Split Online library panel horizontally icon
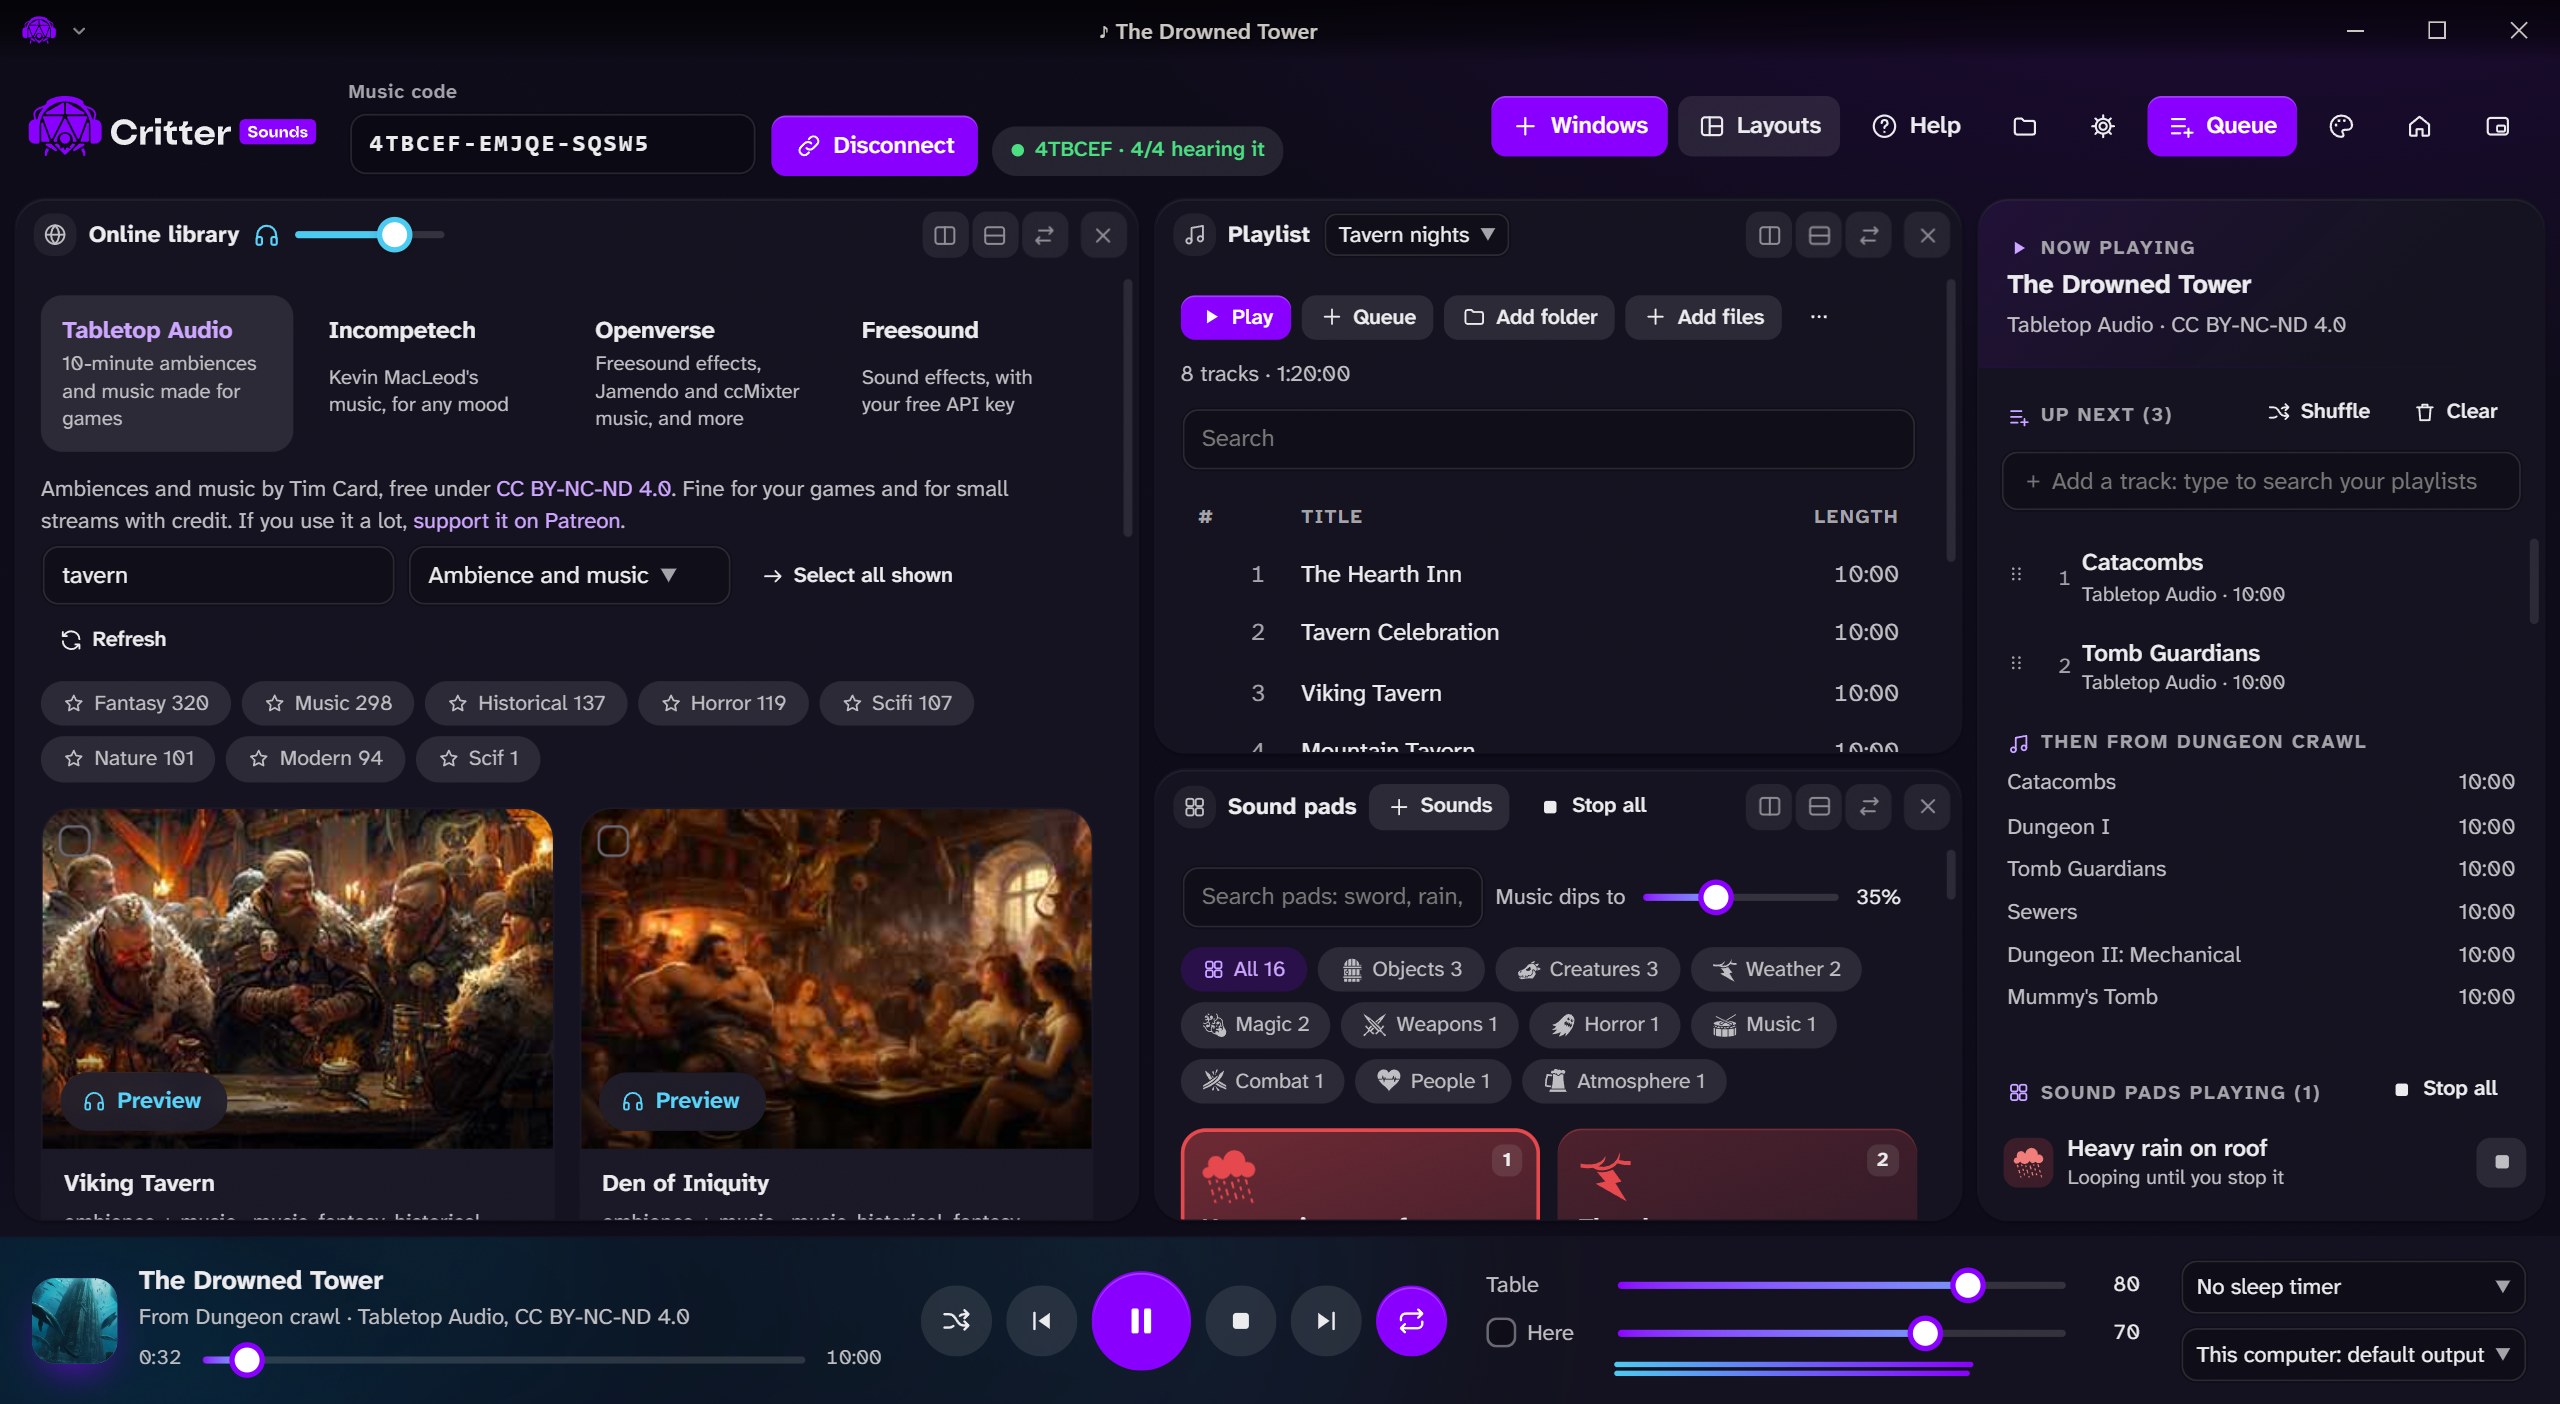The width and height of the screenshot is (2560, 1404). pyautogui.click(x=994, y=235)
